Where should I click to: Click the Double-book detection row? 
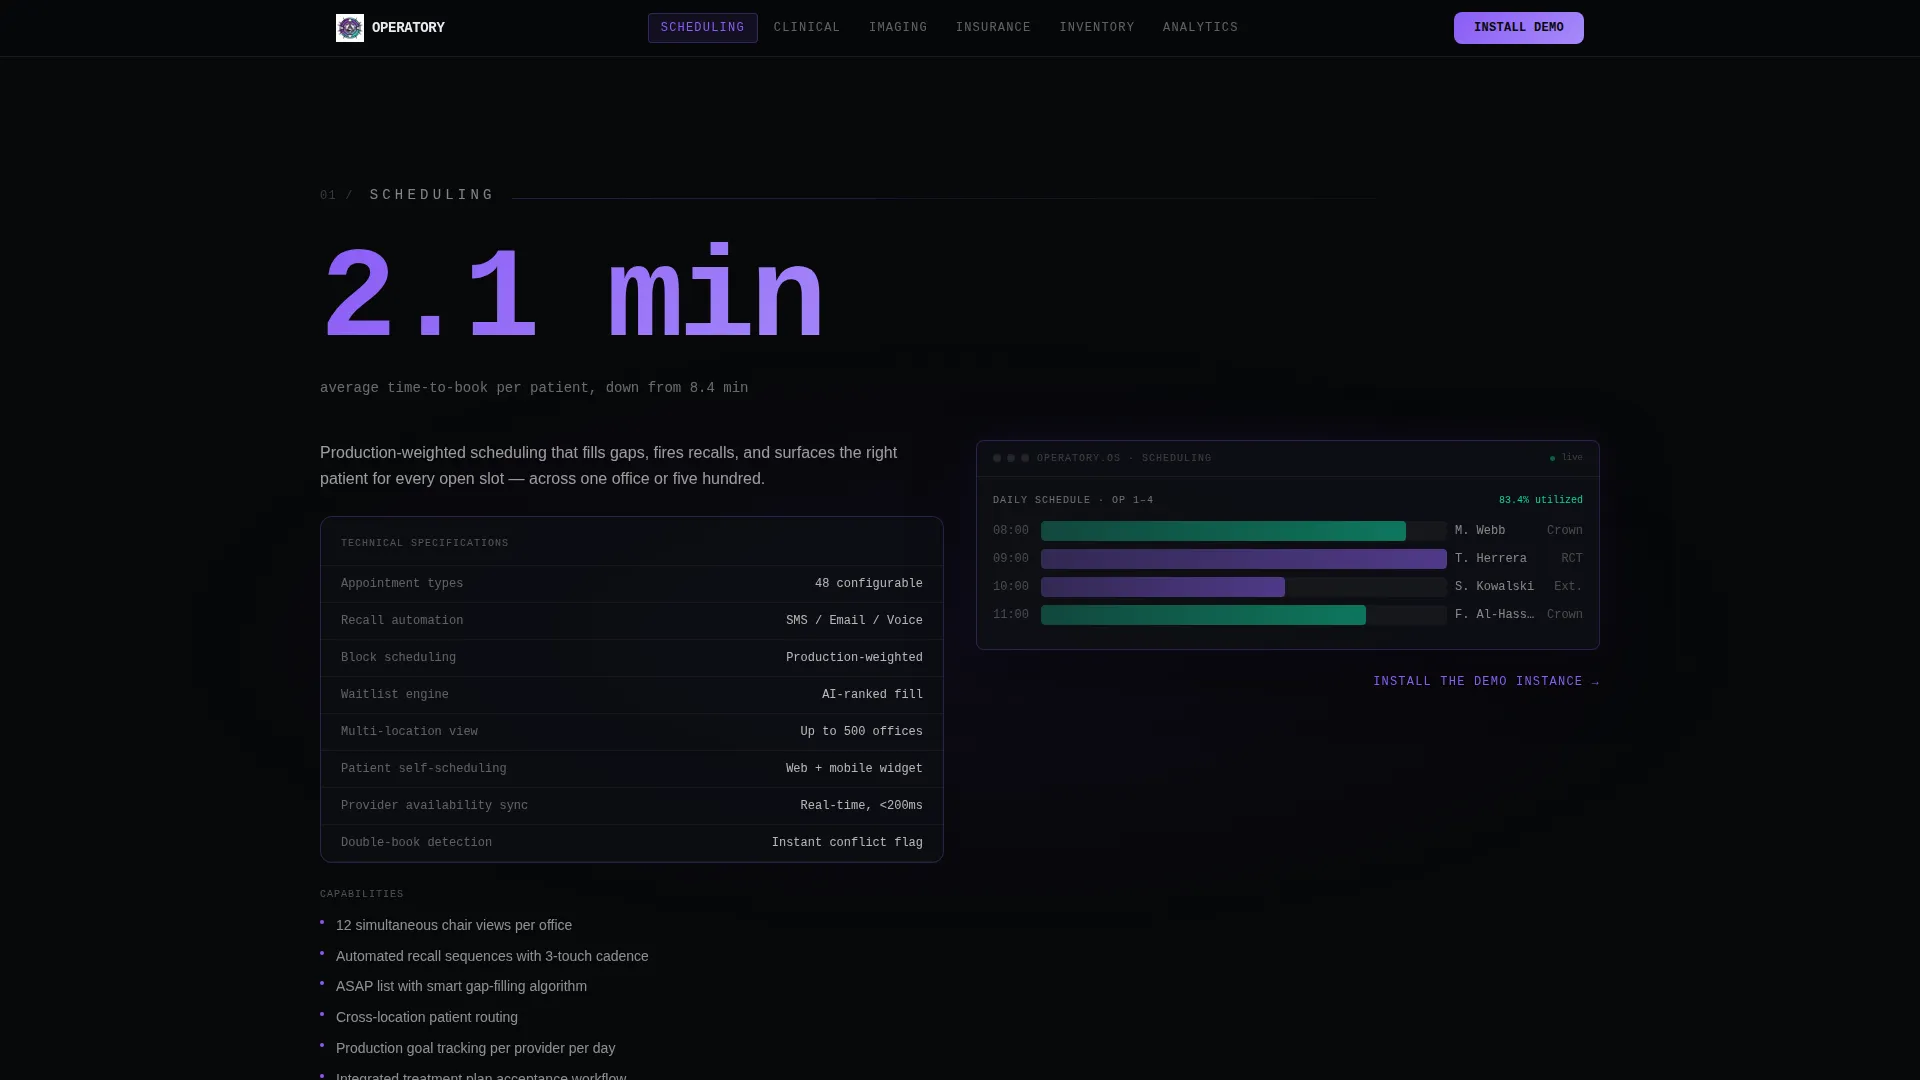[x=632, y=843]
